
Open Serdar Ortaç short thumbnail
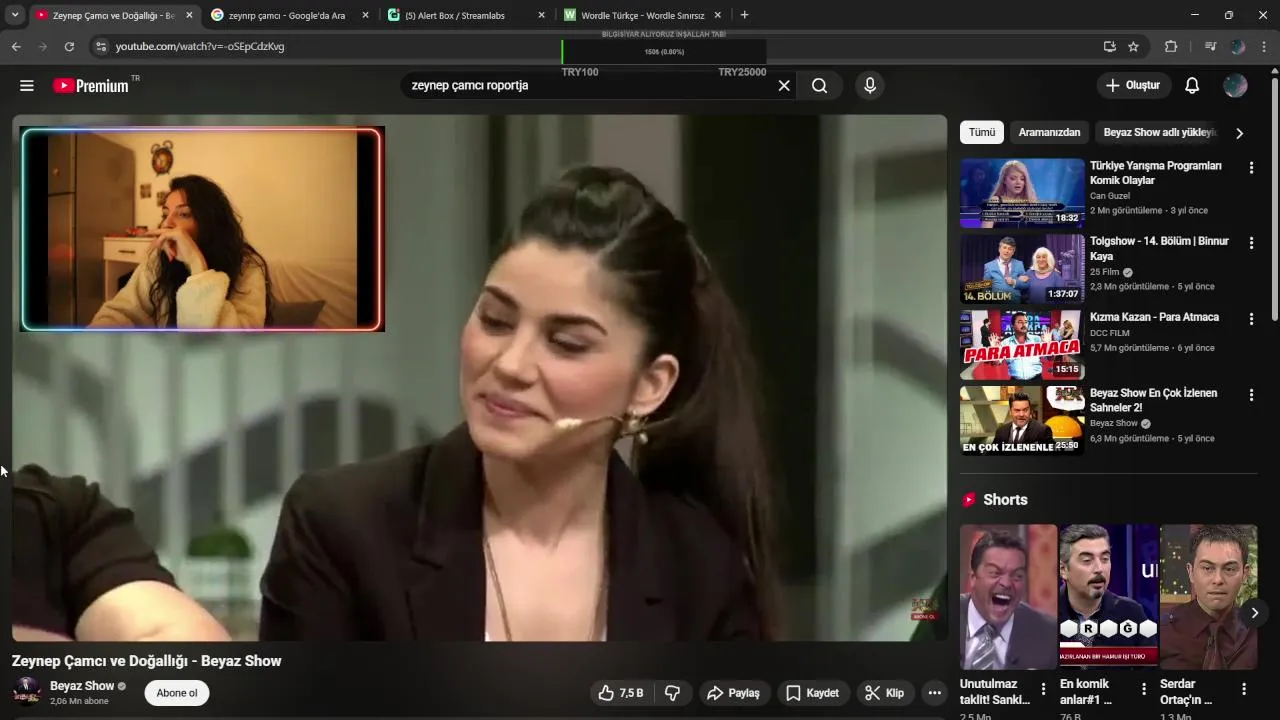[1208, 596]
